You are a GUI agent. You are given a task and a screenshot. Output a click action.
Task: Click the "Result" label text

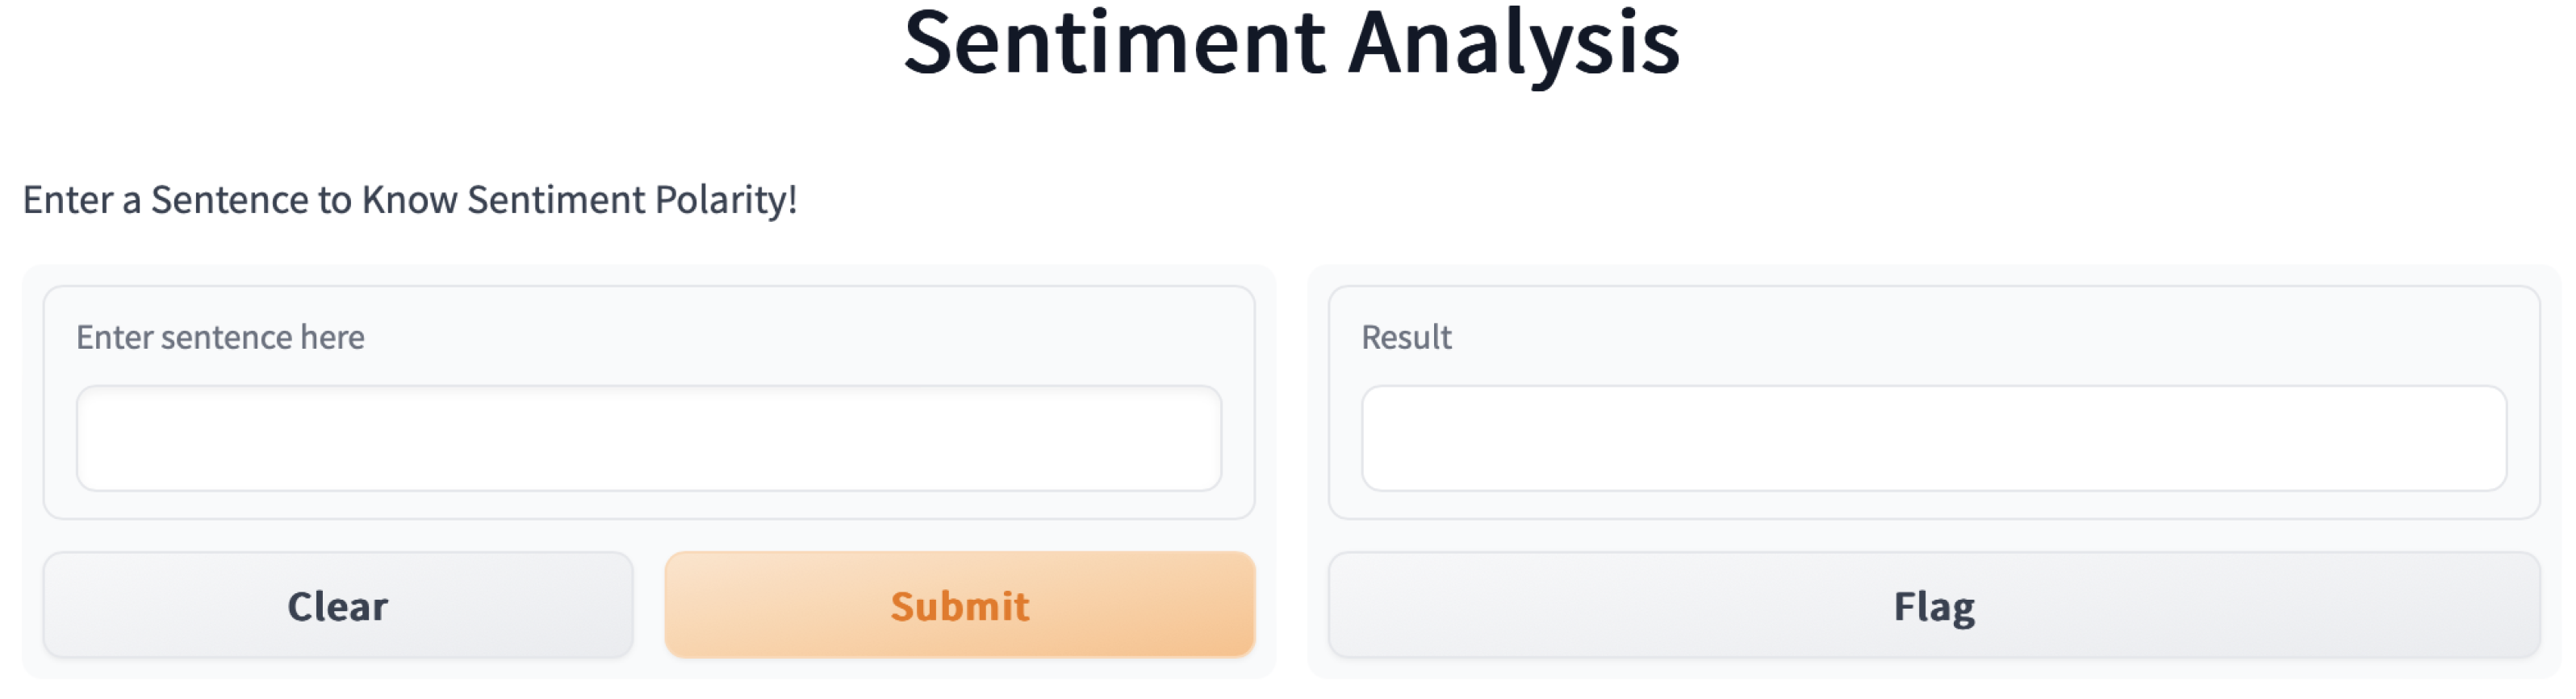coord(1406,338)
